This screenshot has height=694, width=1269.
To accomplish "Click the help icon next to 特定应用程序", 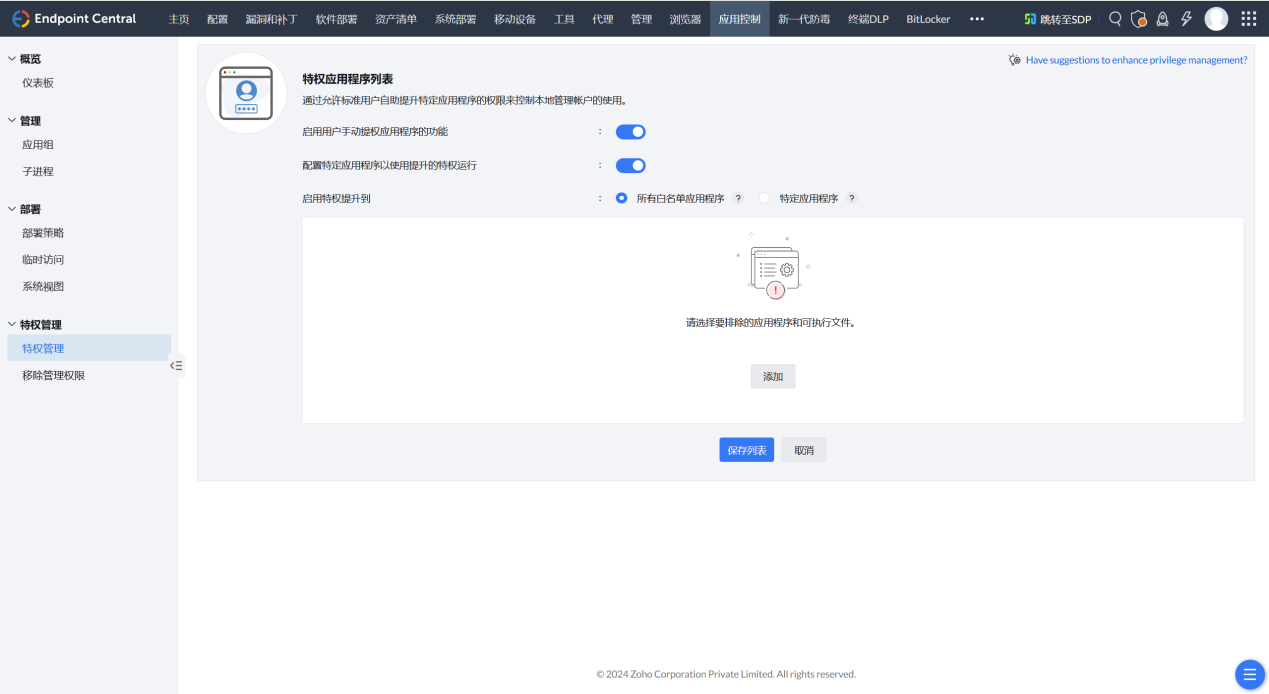I will coord(852,199).
